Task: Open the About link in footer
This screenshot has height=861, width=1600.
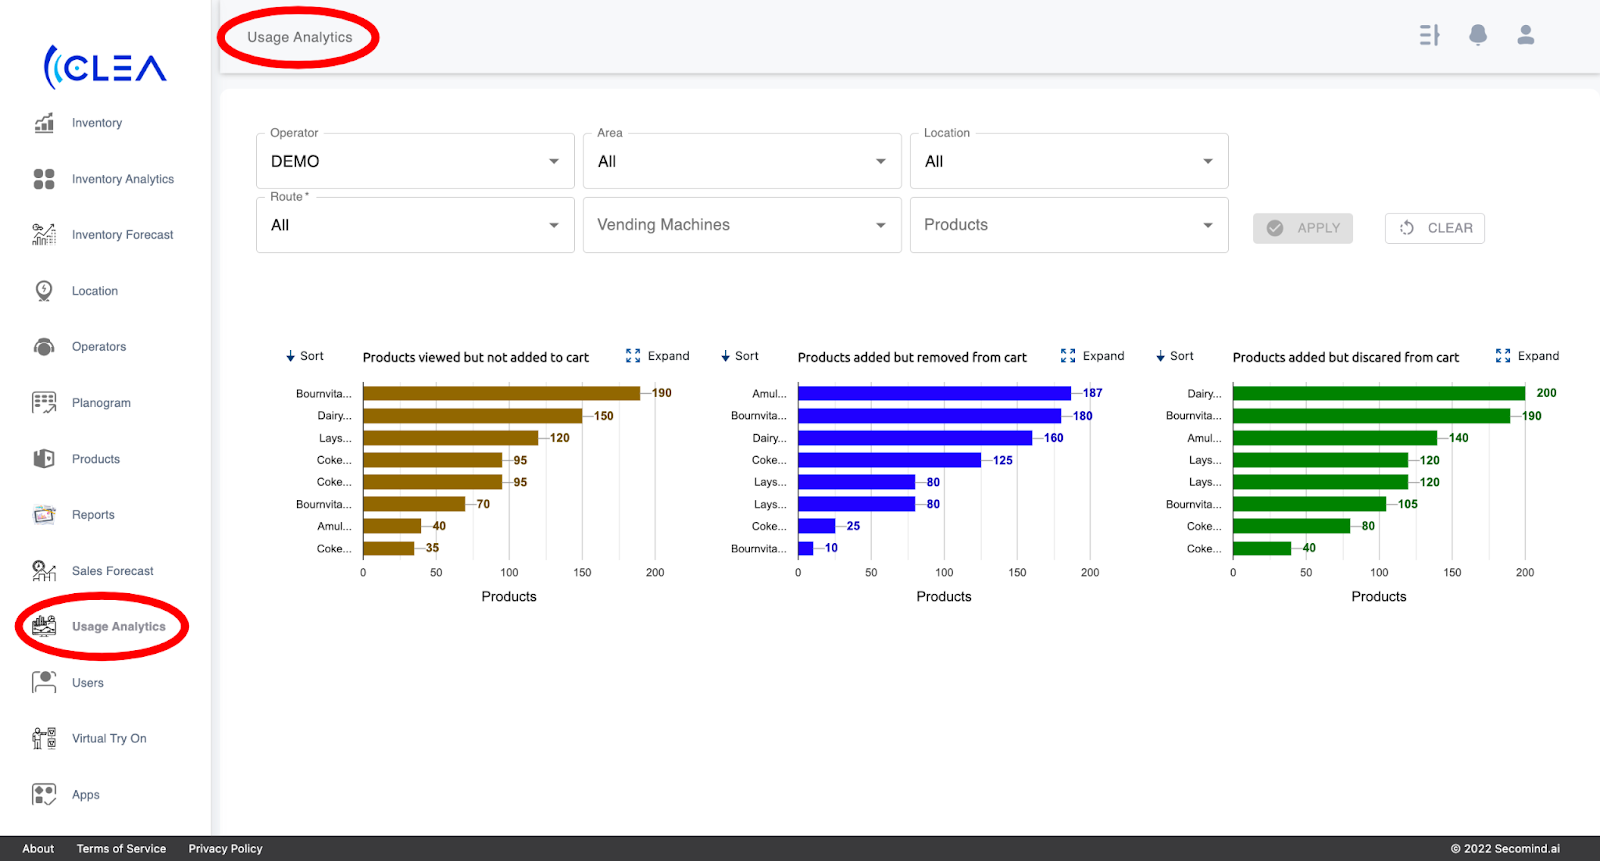Action: tap(38, 849)
